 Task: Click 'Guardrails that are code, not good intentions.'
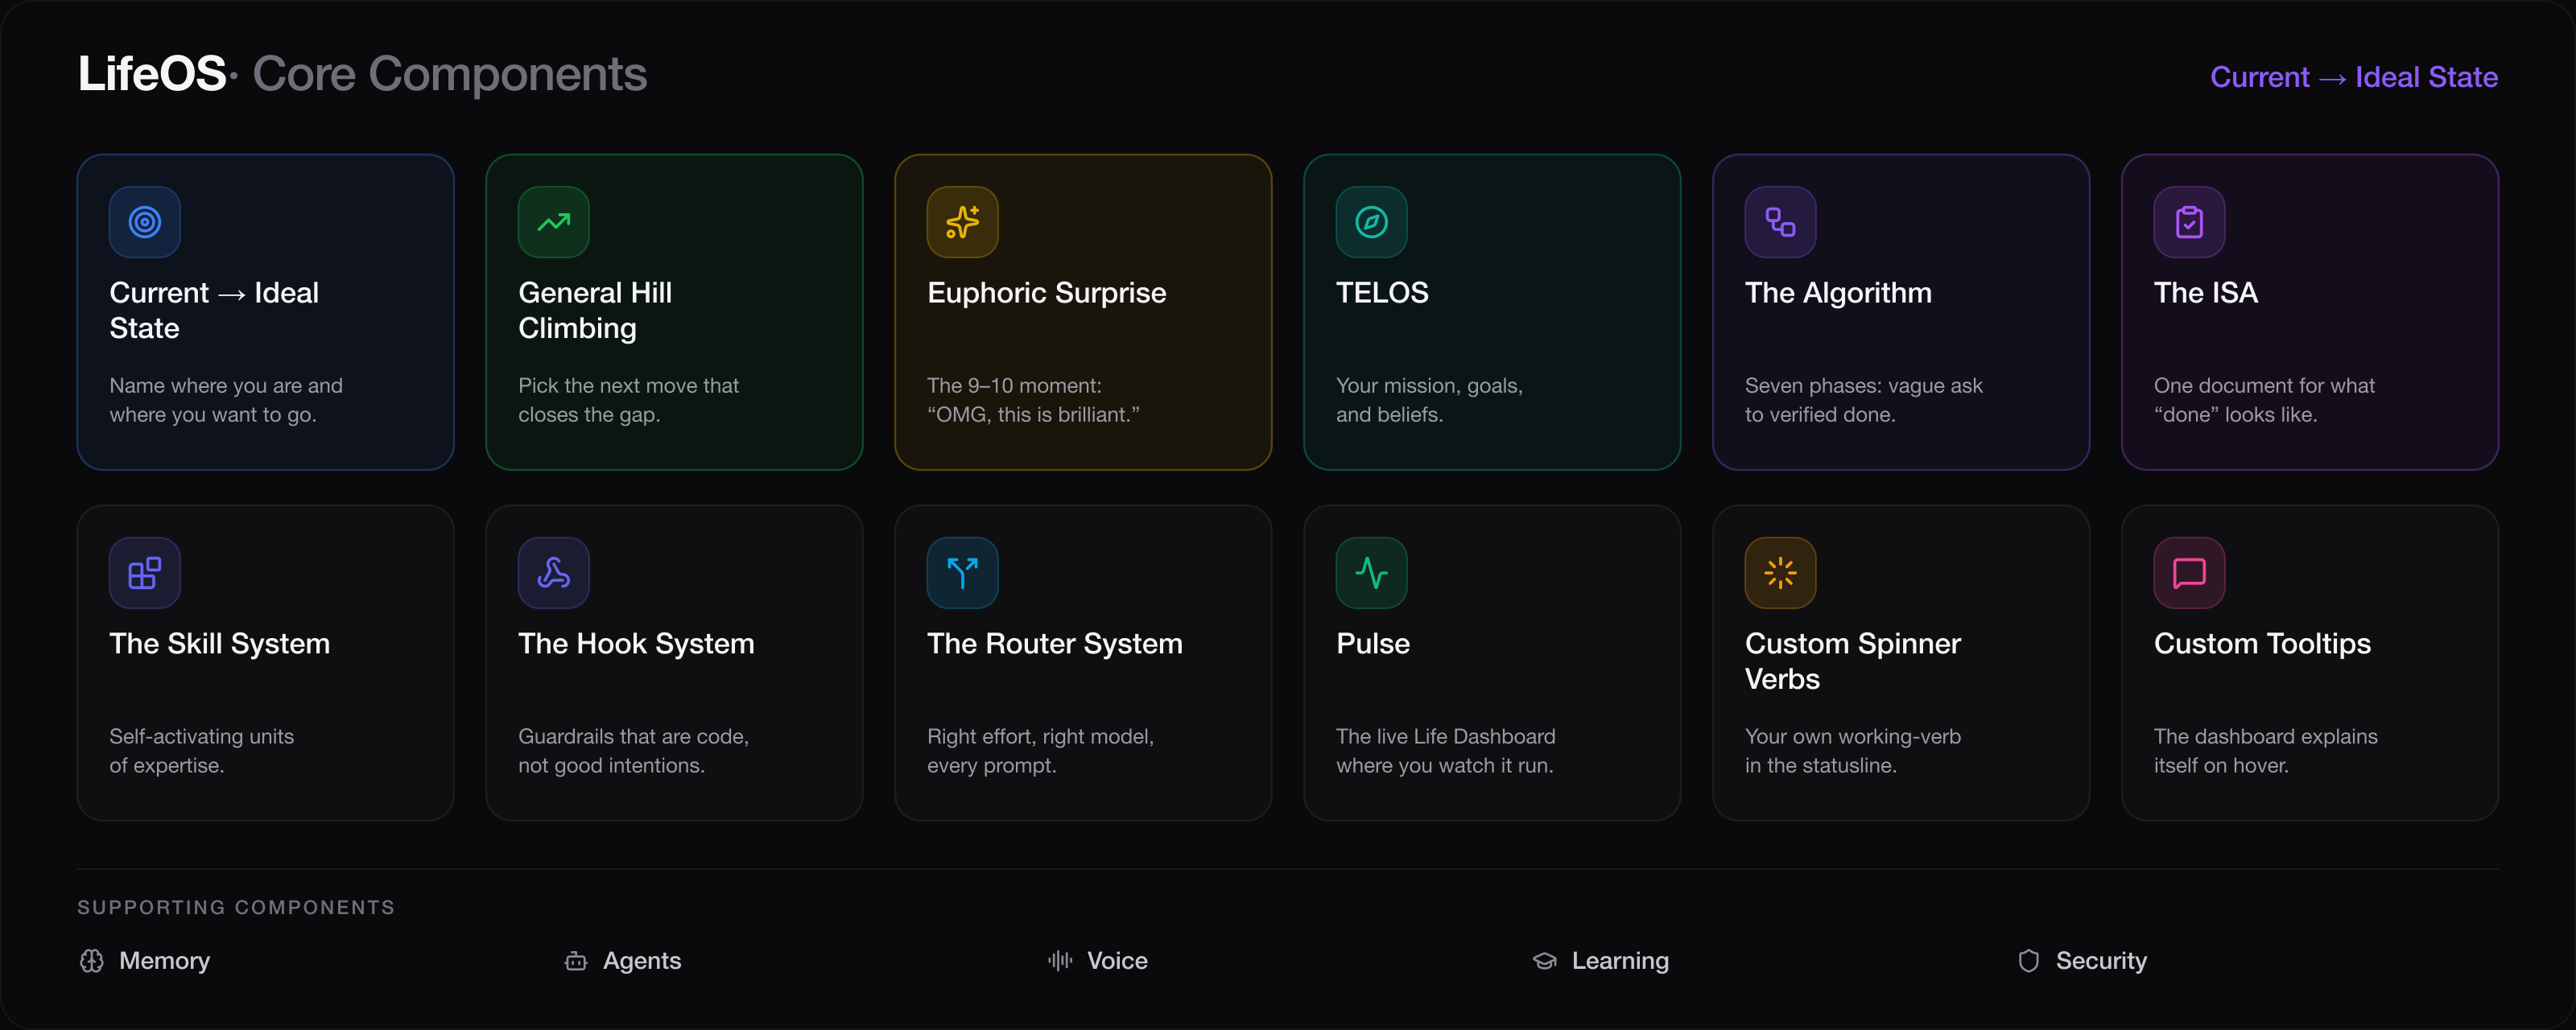(633, 751)
